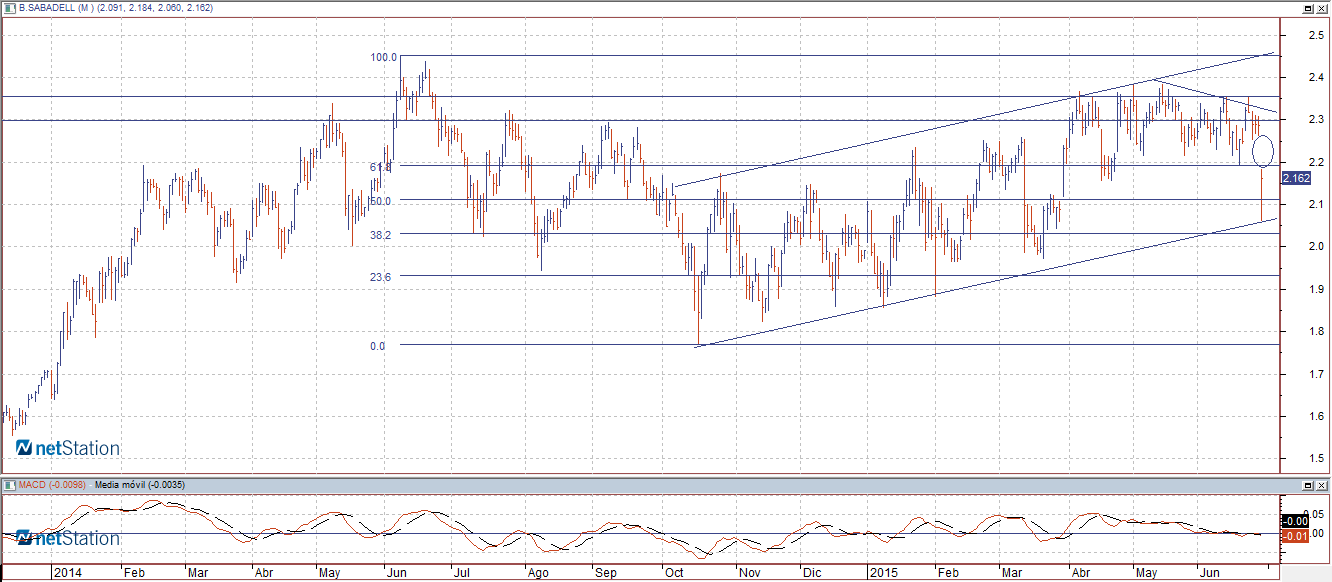
Task: Select the MACD (-0.0098) label
Action: tap(53, 485)
